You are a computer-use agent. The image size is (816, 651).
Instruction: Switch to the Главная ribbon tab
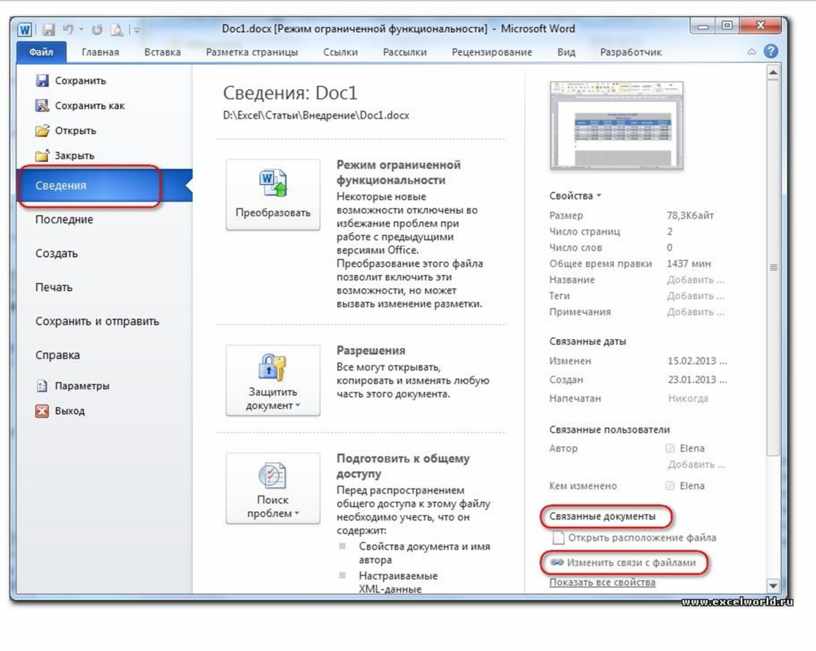100,52
